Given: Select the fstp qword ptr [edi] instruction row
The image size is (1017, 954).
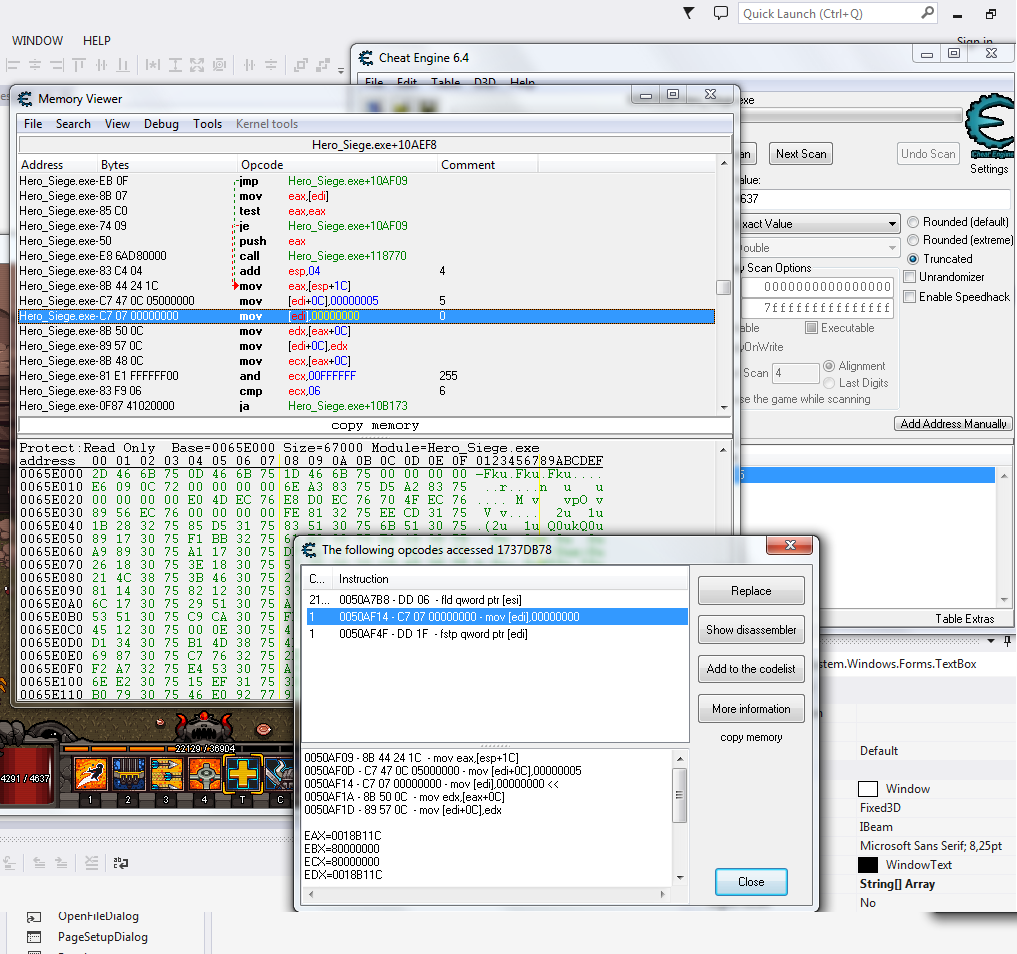Looking at the screenshot, I should 497,634.
